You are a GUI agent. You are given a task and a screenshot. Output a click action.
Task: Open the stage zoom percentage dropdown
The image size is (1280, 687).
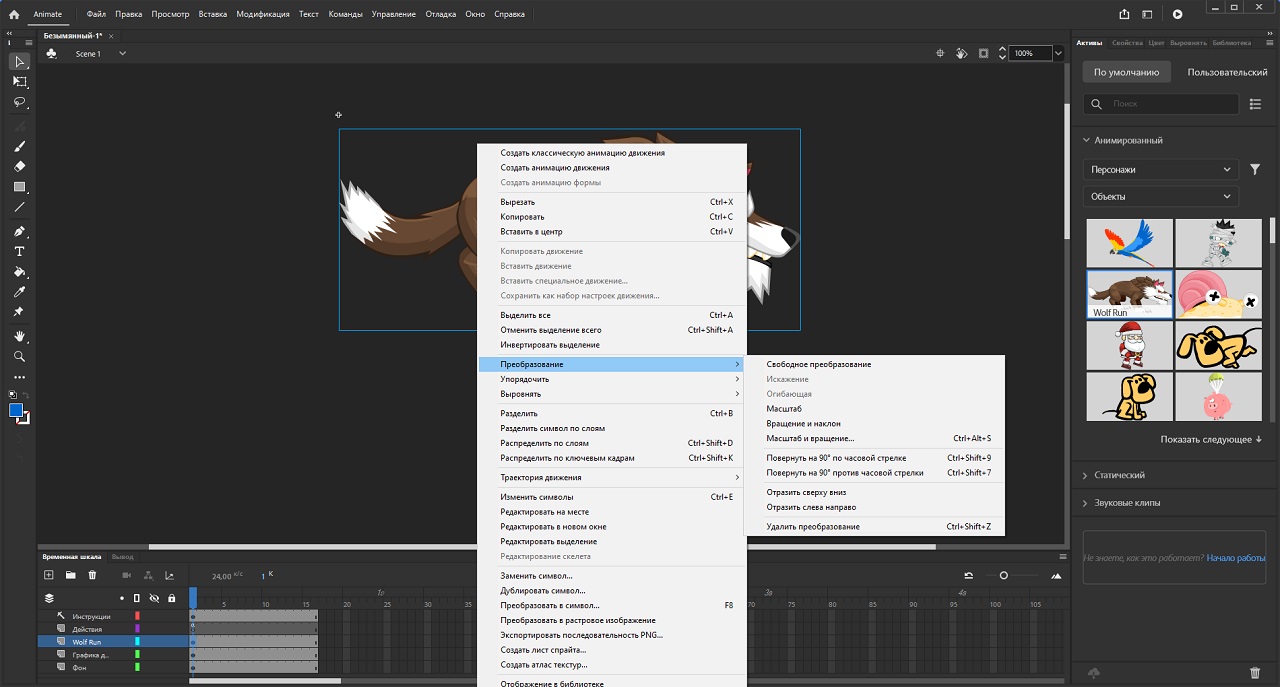point(1058,53)
